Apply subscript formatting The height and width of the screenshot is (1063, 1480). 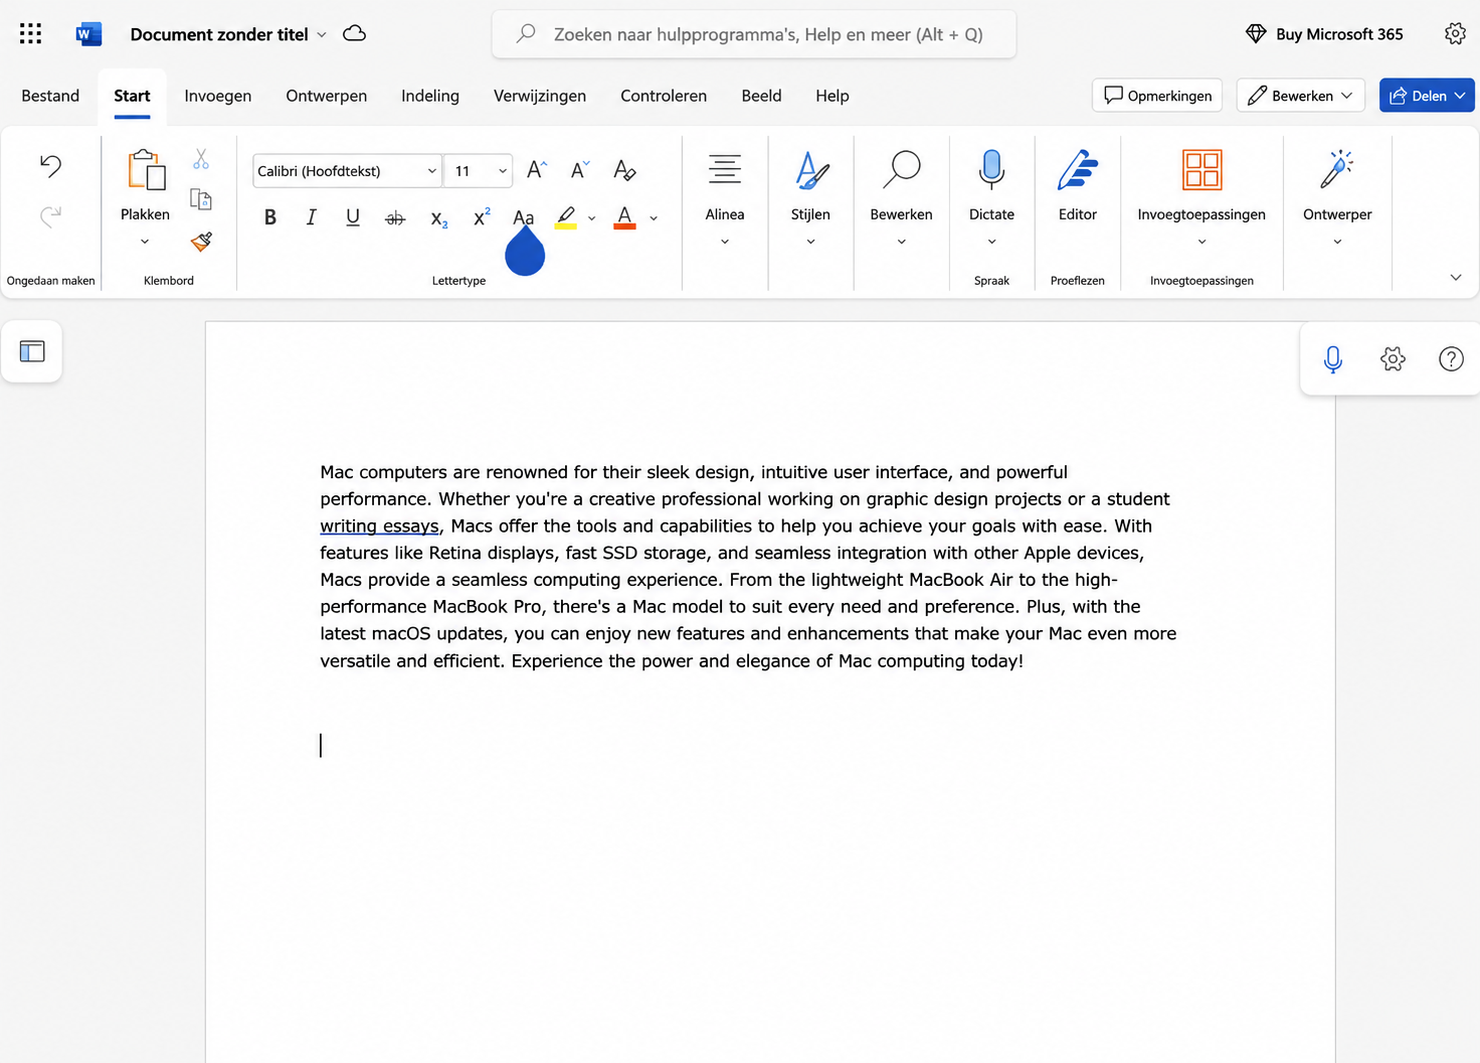tap(439, 218)
